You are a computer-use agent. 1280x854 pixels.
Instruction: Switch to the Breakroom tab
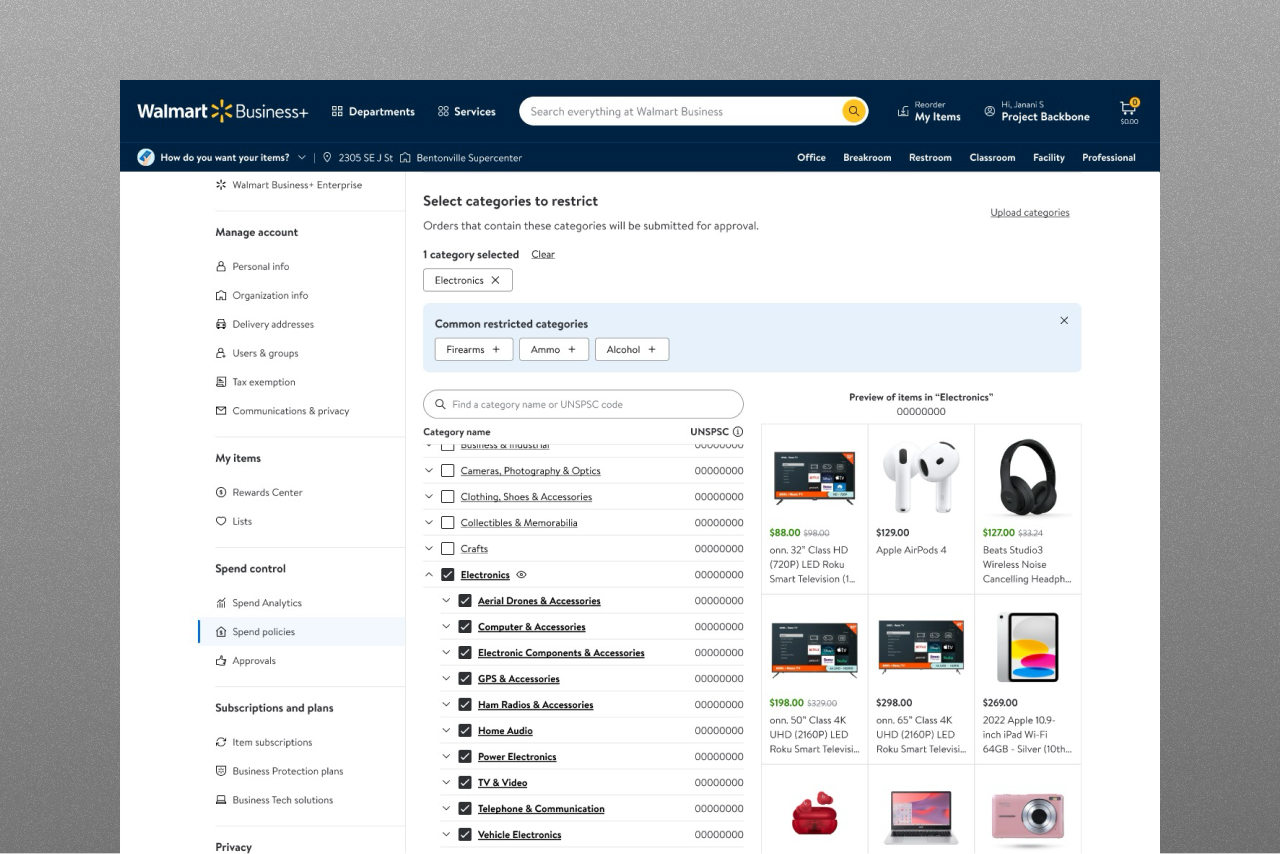867,157
